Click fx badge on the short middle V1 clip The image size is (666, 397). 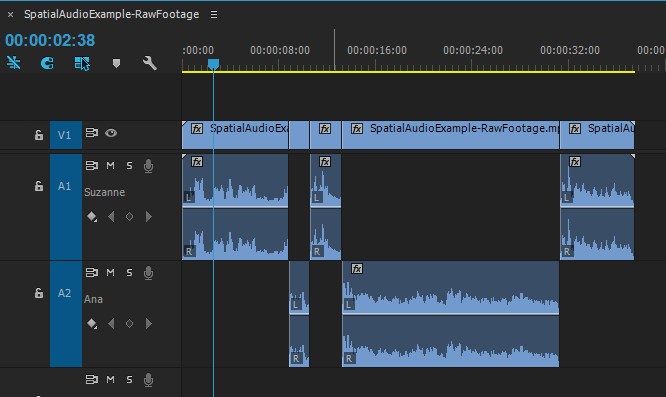point(325,129)
